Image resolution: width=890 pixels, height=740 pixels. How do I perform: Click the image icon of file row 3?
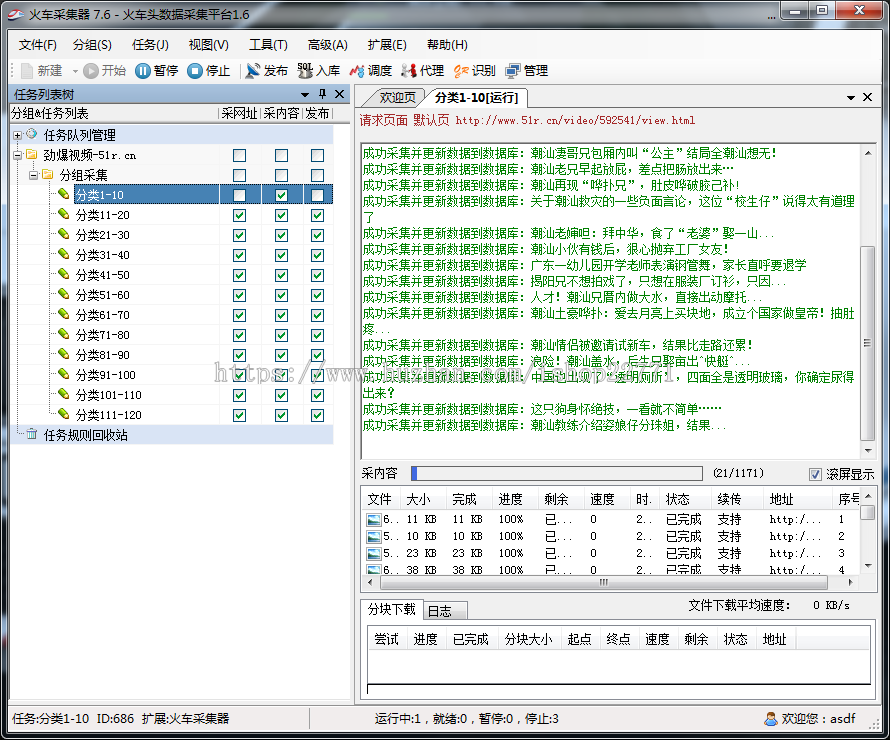coord(374,553)
